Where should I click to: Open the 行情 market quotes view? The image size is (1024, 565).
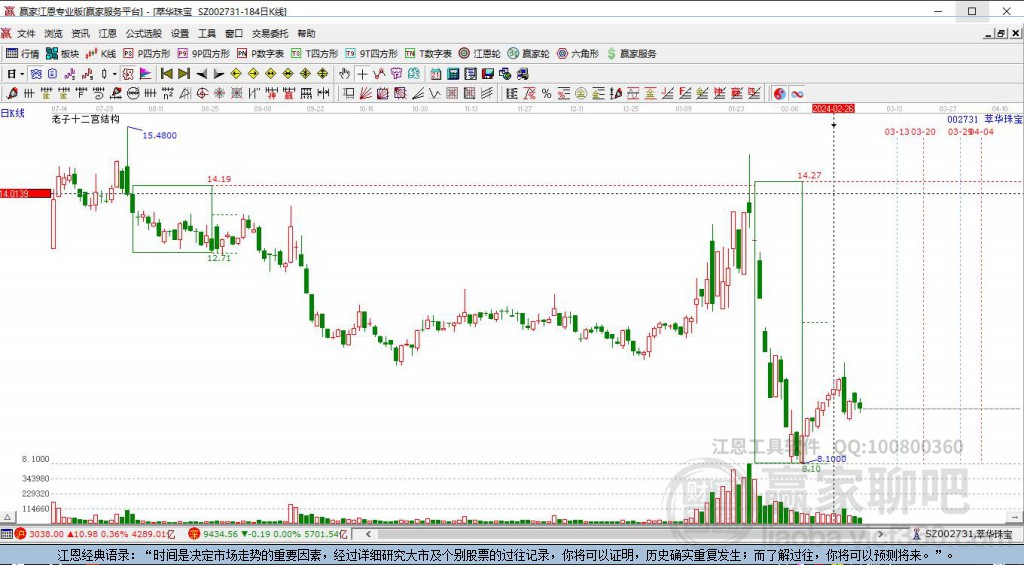(23, 54)
